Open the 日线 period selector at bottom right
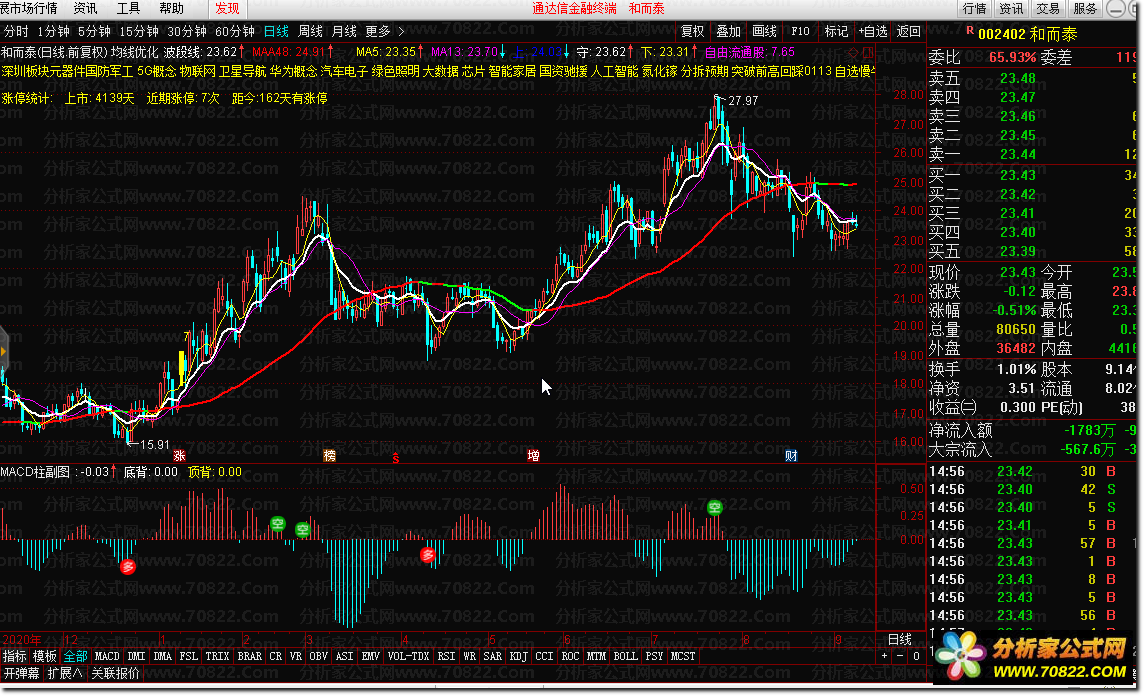The width and height of the screenshot is (1145, 696). pyautogui.click(x=900, y=639)
